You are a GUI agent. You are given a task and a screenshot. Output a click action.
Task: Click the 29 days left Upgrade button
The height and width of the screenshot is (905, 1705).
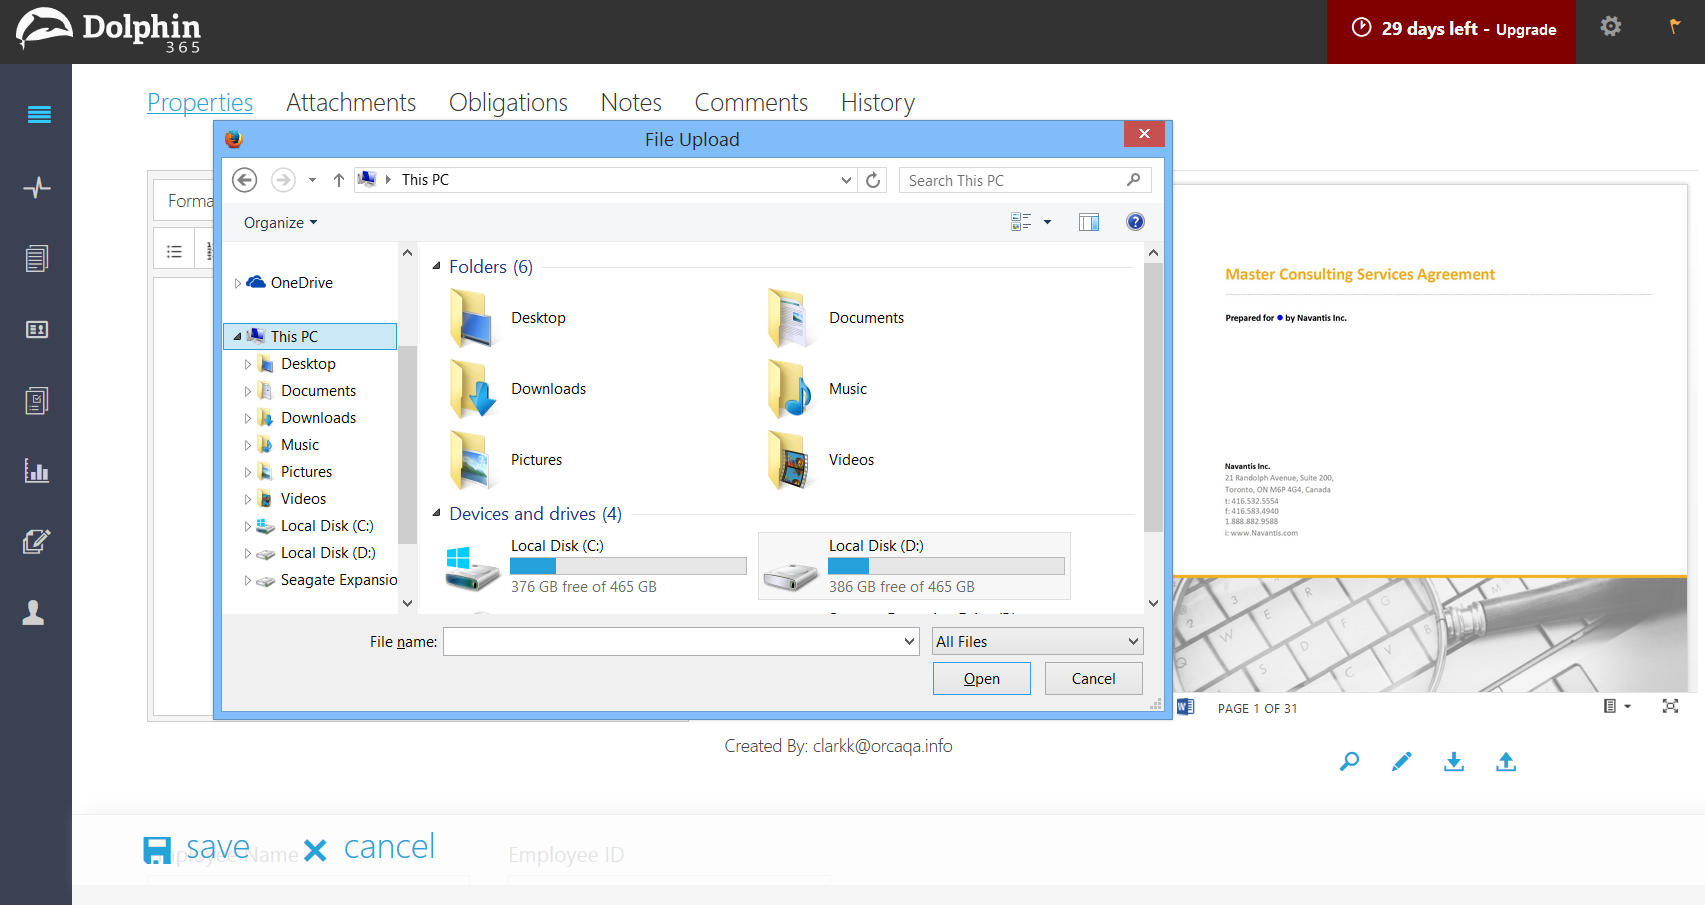1451,30
